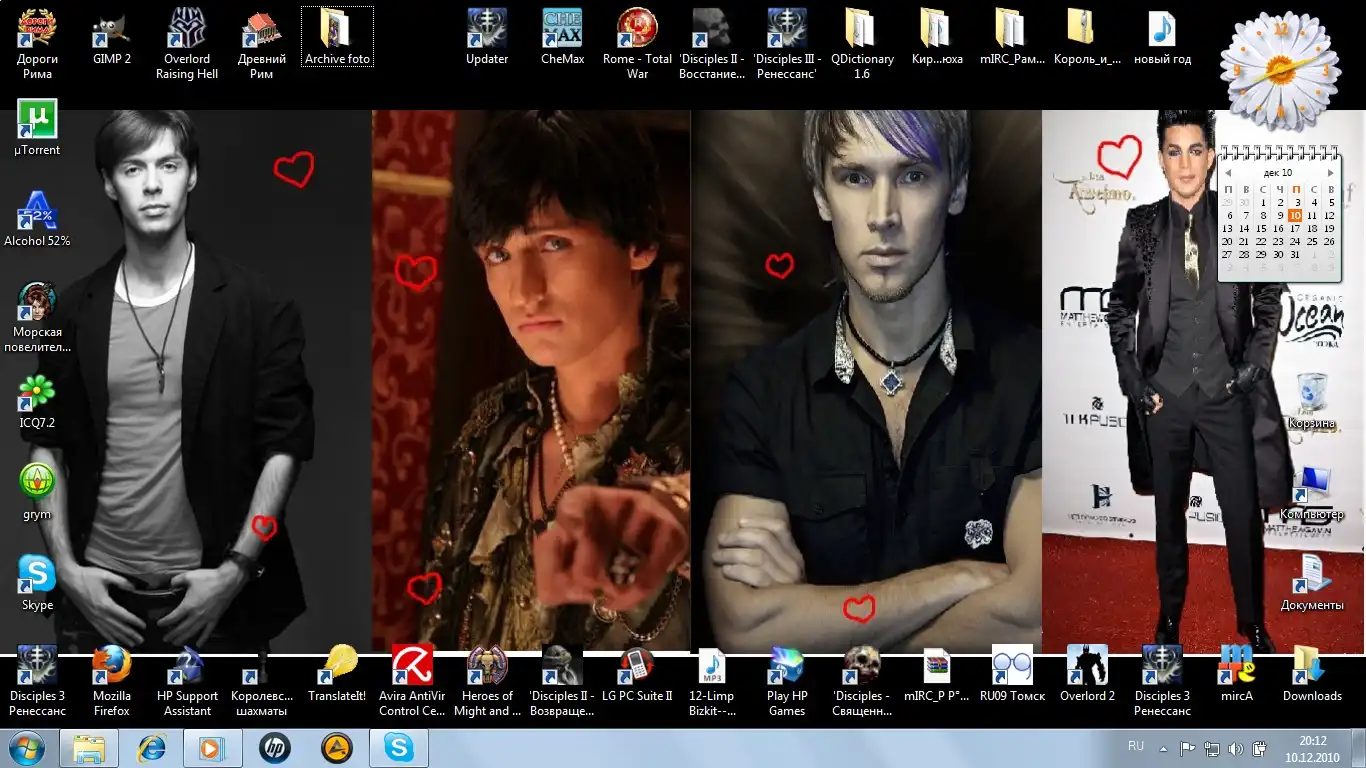Select the ICQ7.2 flower icon

[37, 394]
